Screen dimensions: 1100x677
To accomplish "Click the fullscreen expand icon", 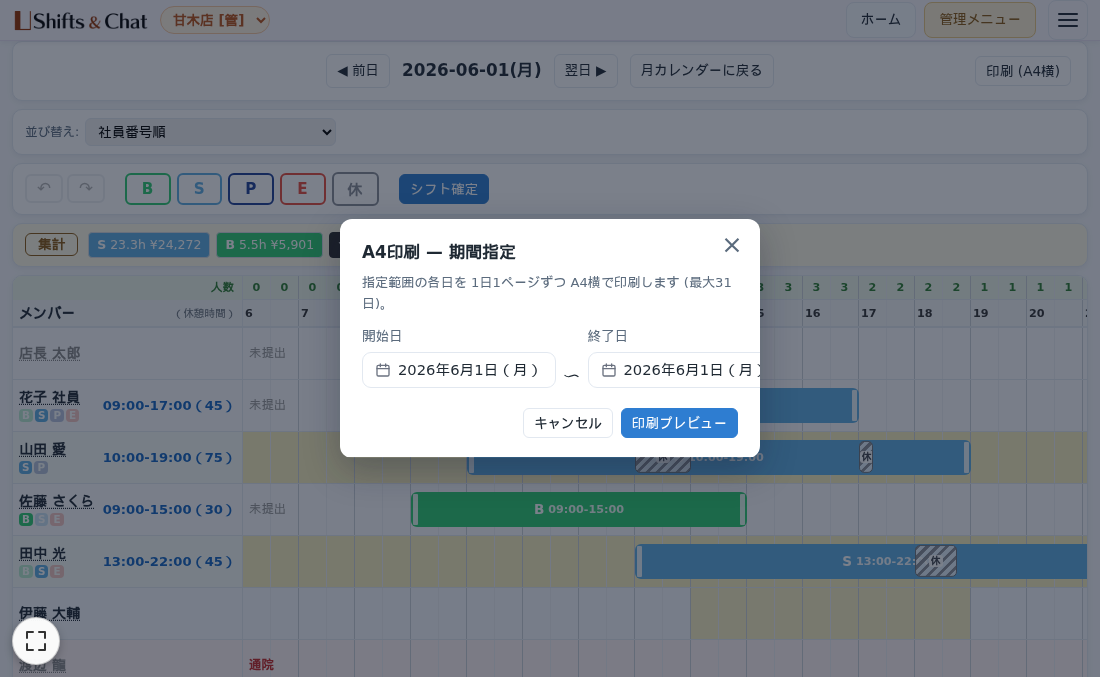I will coord(36,641).
